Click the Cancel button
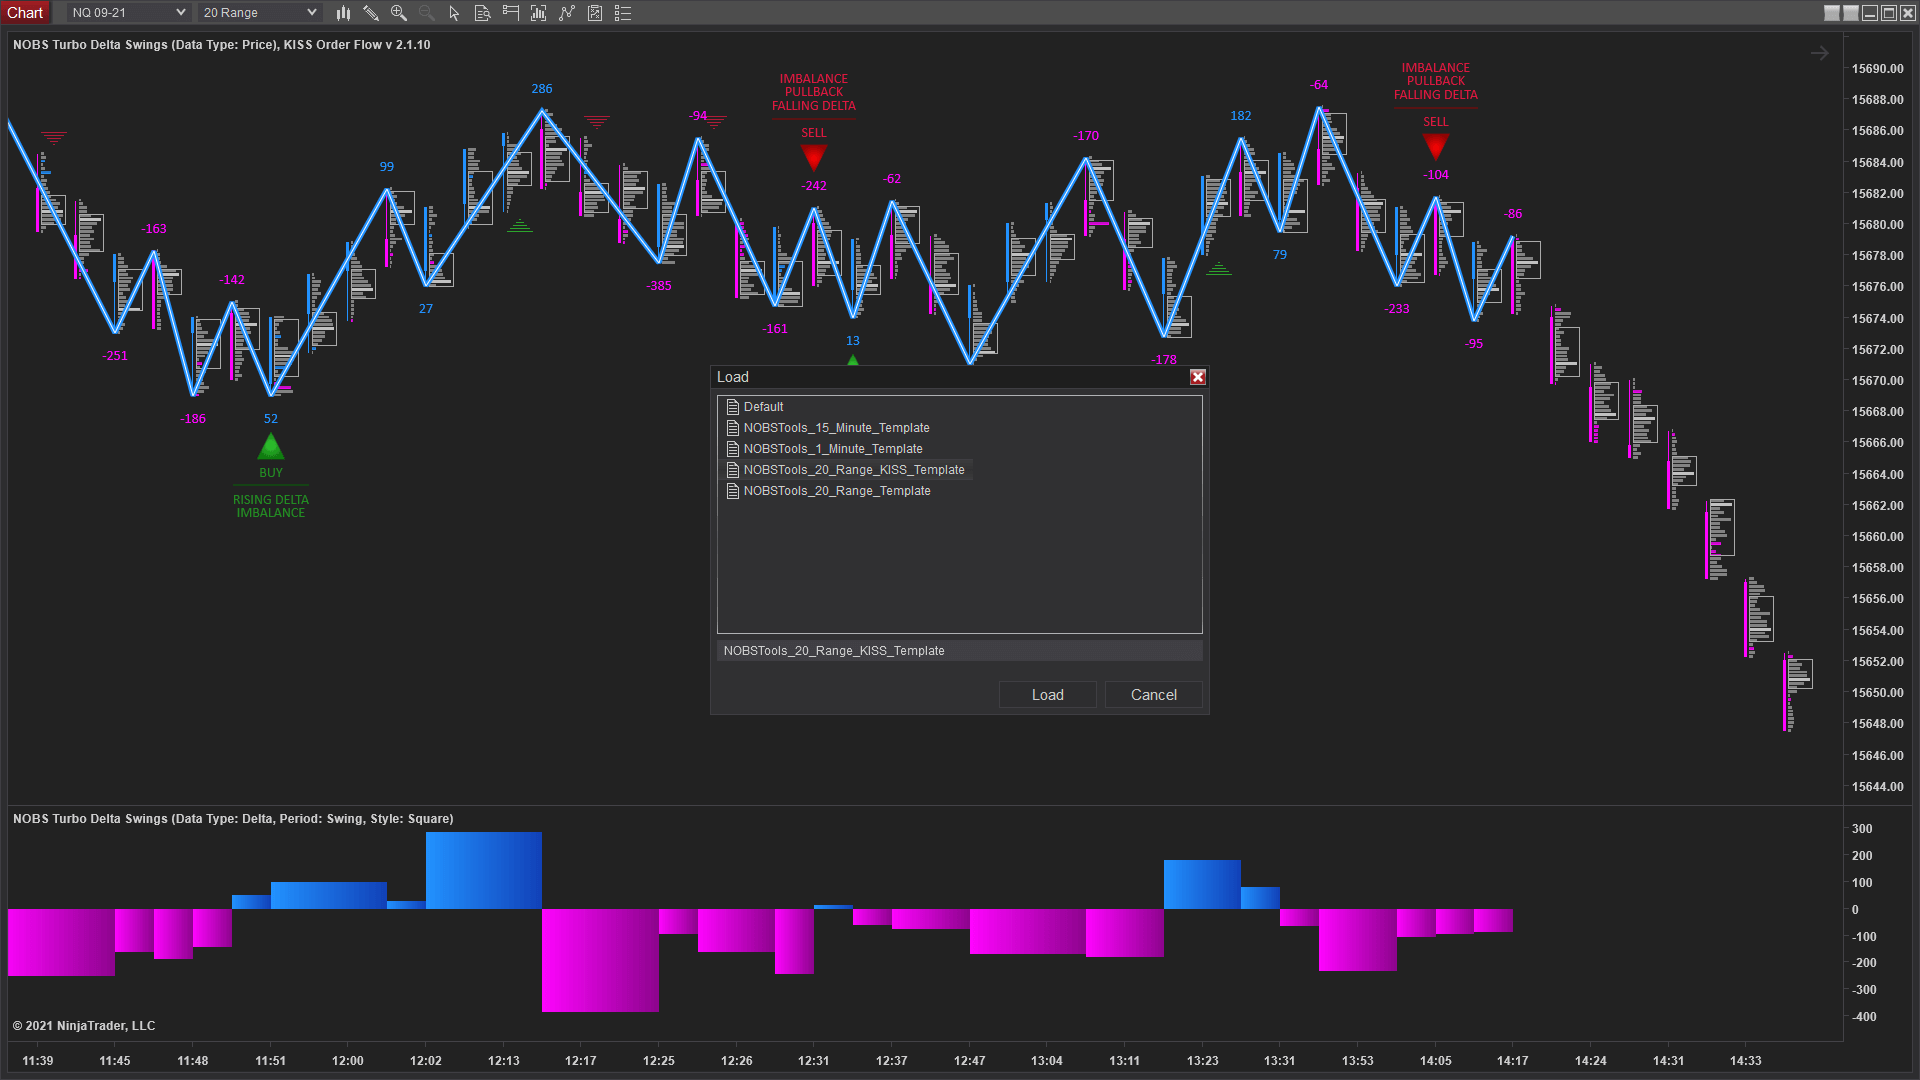Image resolution: width=1920 pixels, height=1080 pixels. pos(1154,695)
